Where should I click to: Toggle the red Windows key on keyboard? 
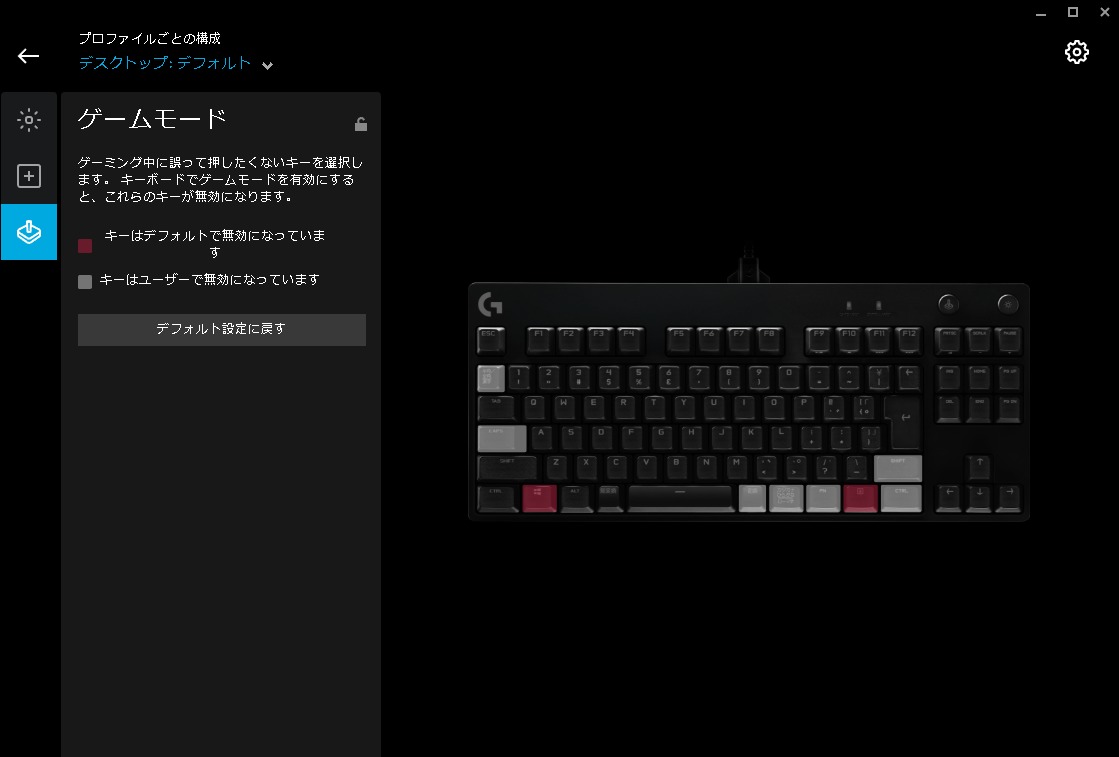pyautogui.click(x=539, y=497)
